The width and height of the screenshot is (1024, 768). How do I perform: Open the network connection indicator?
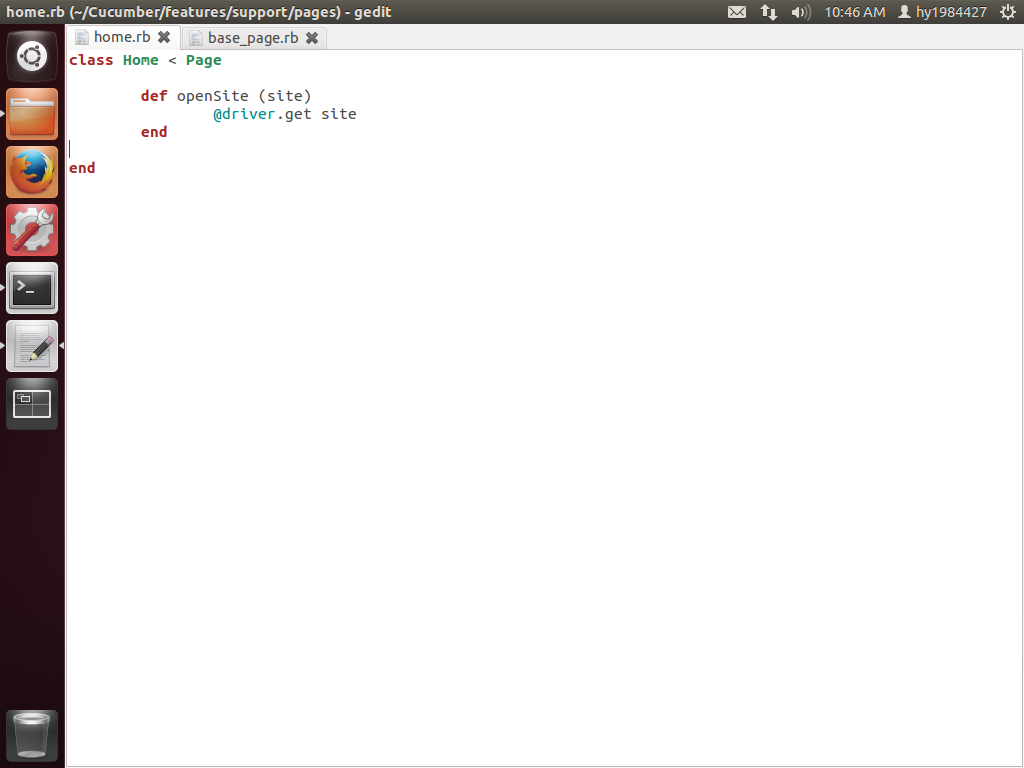(x=769, y=12)
